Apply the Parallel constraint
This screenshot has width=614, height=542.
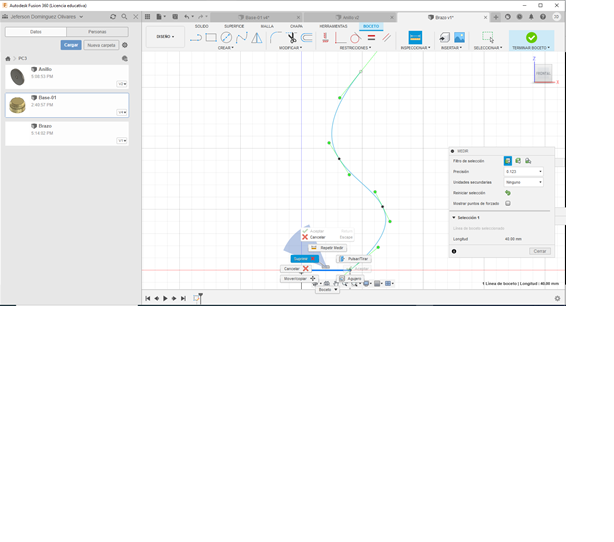tap(386, 38)
